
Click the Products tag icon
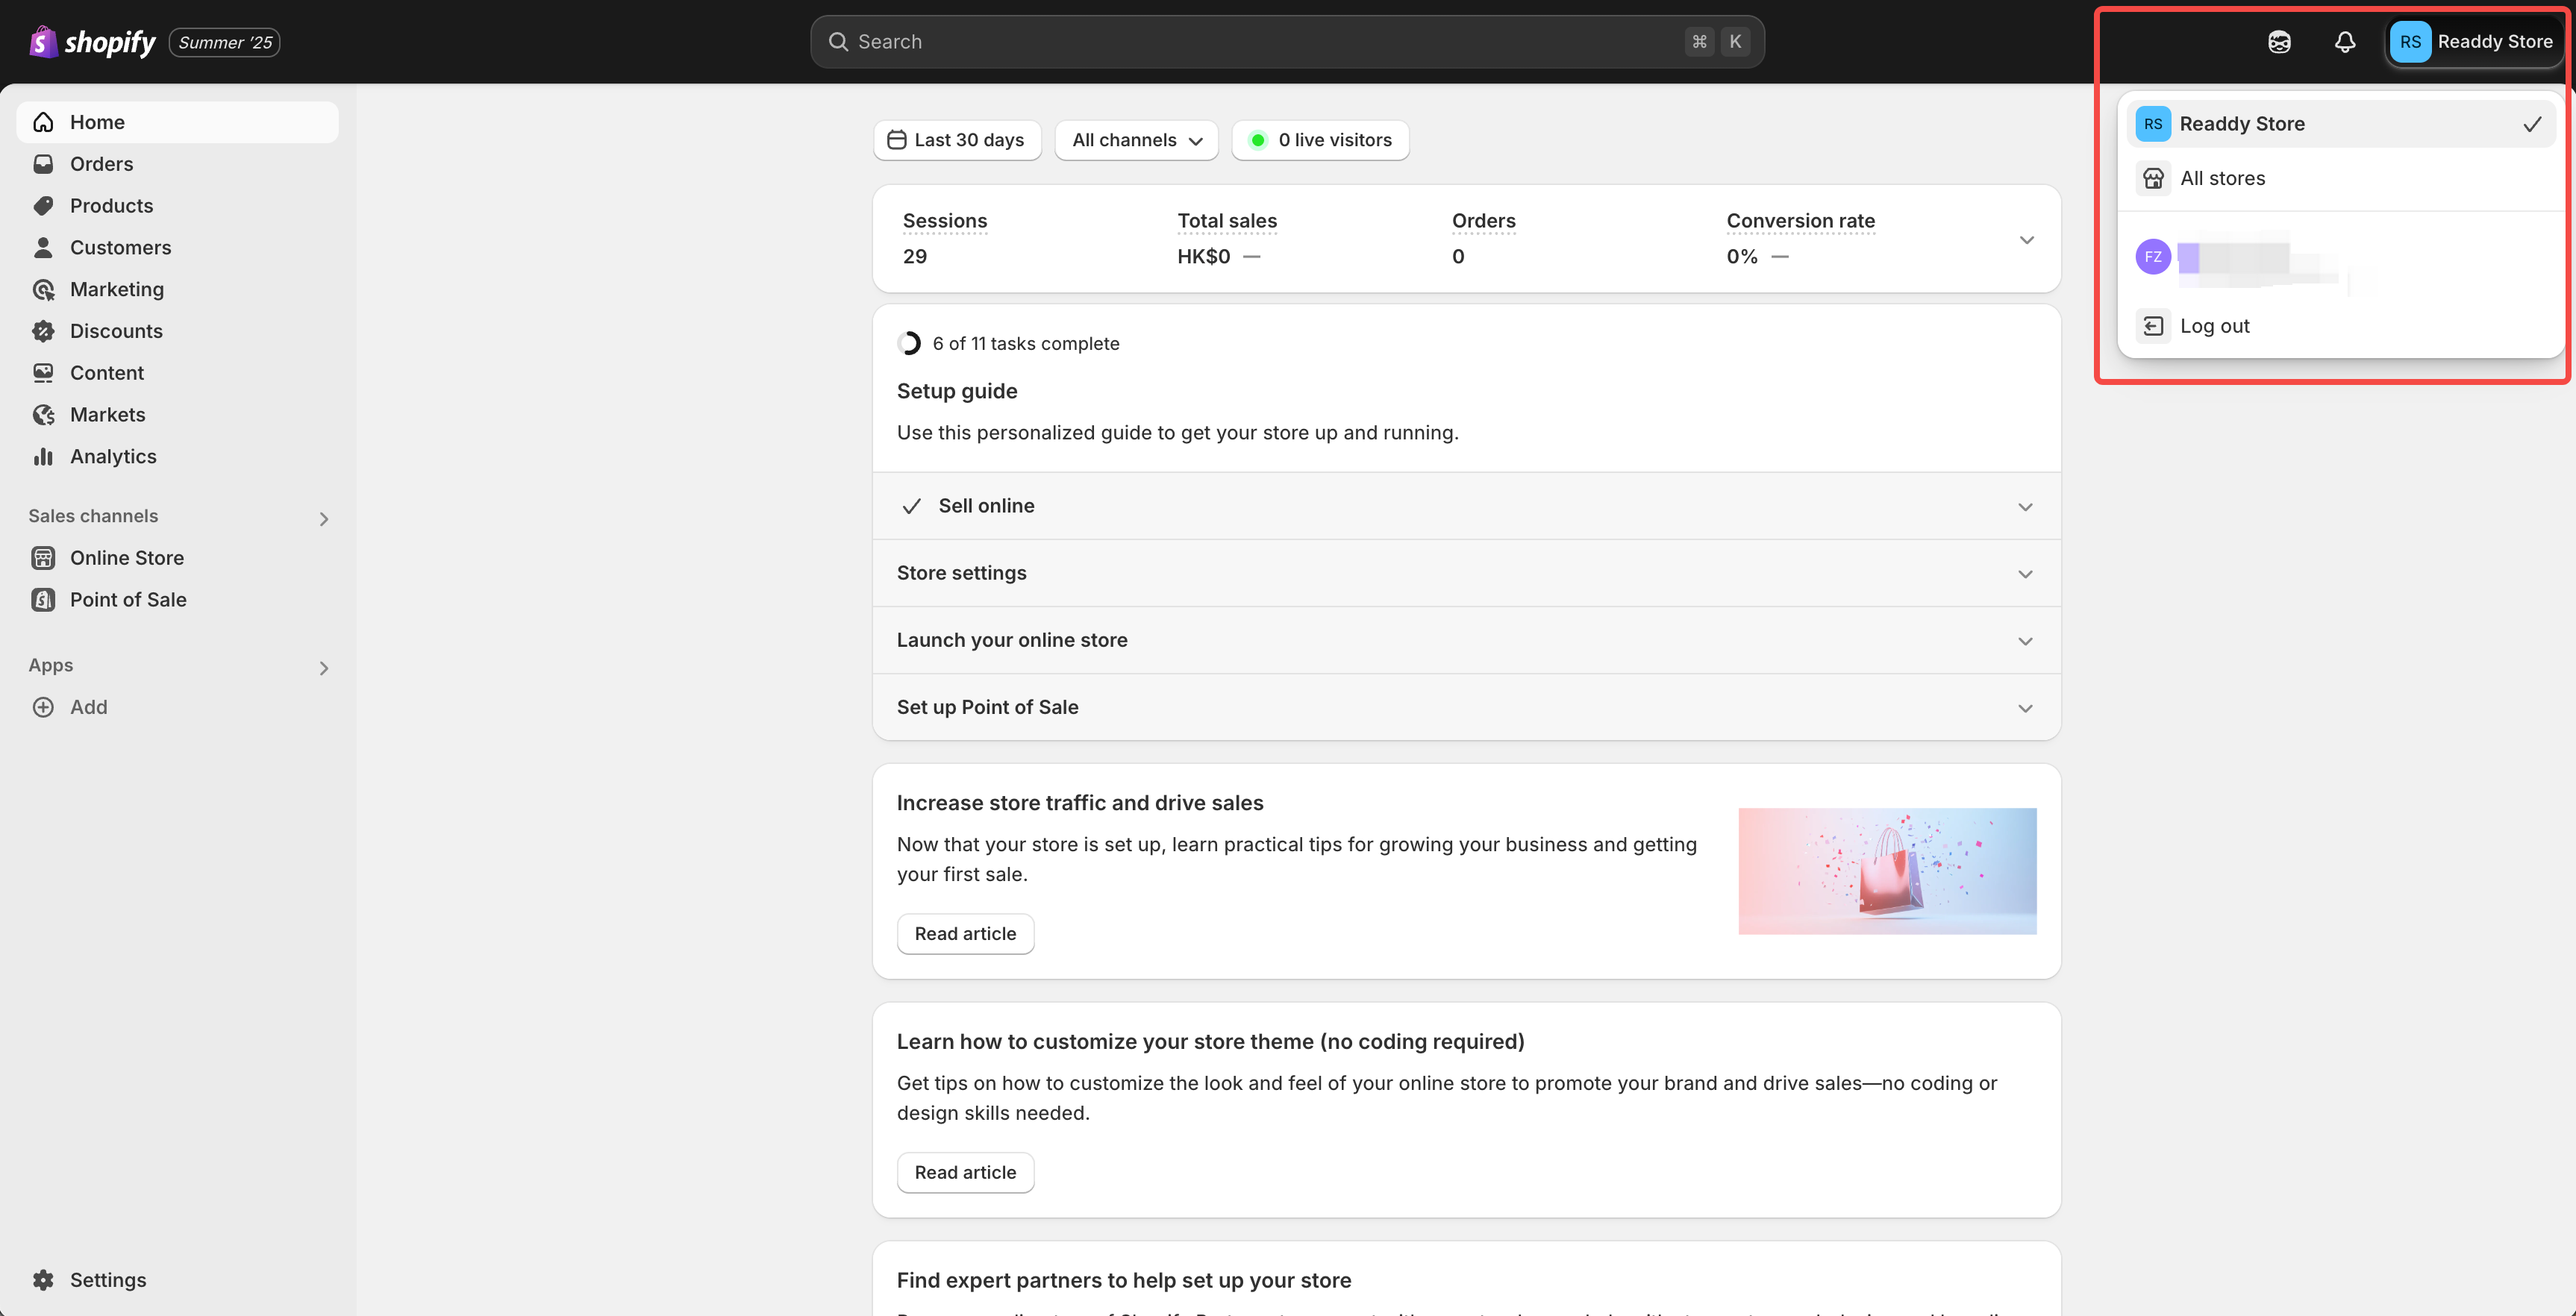(43, 206)
